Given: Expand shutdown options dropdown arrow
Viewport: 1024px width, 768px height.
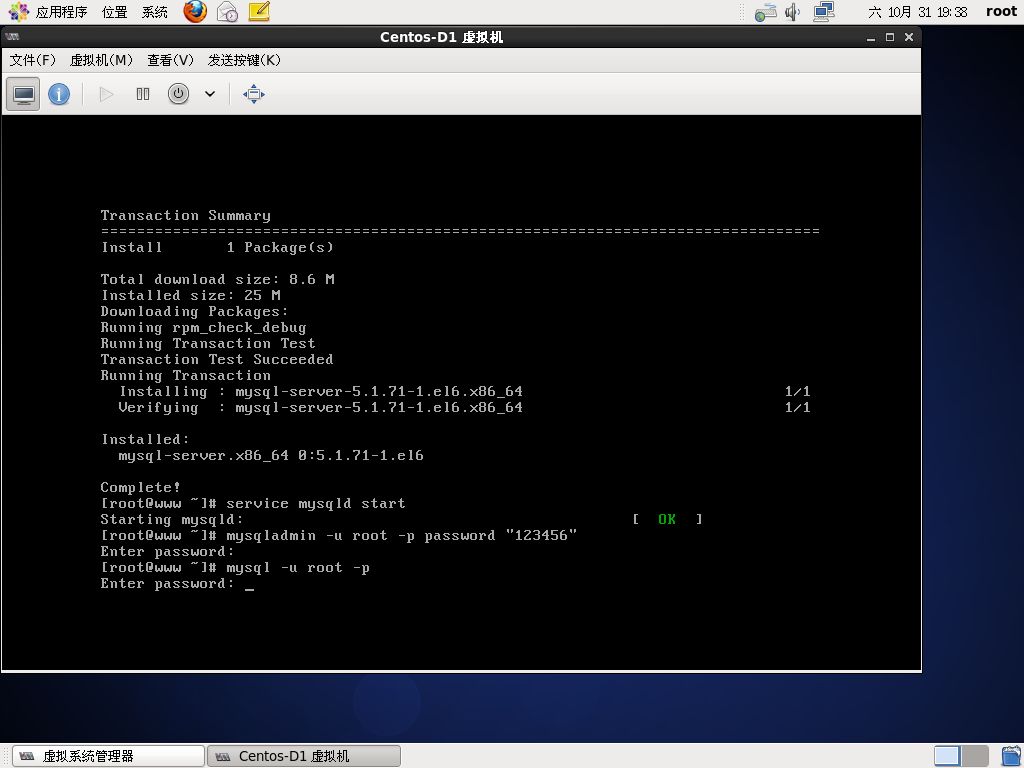Looking at the screenshot, I should 210,94.
